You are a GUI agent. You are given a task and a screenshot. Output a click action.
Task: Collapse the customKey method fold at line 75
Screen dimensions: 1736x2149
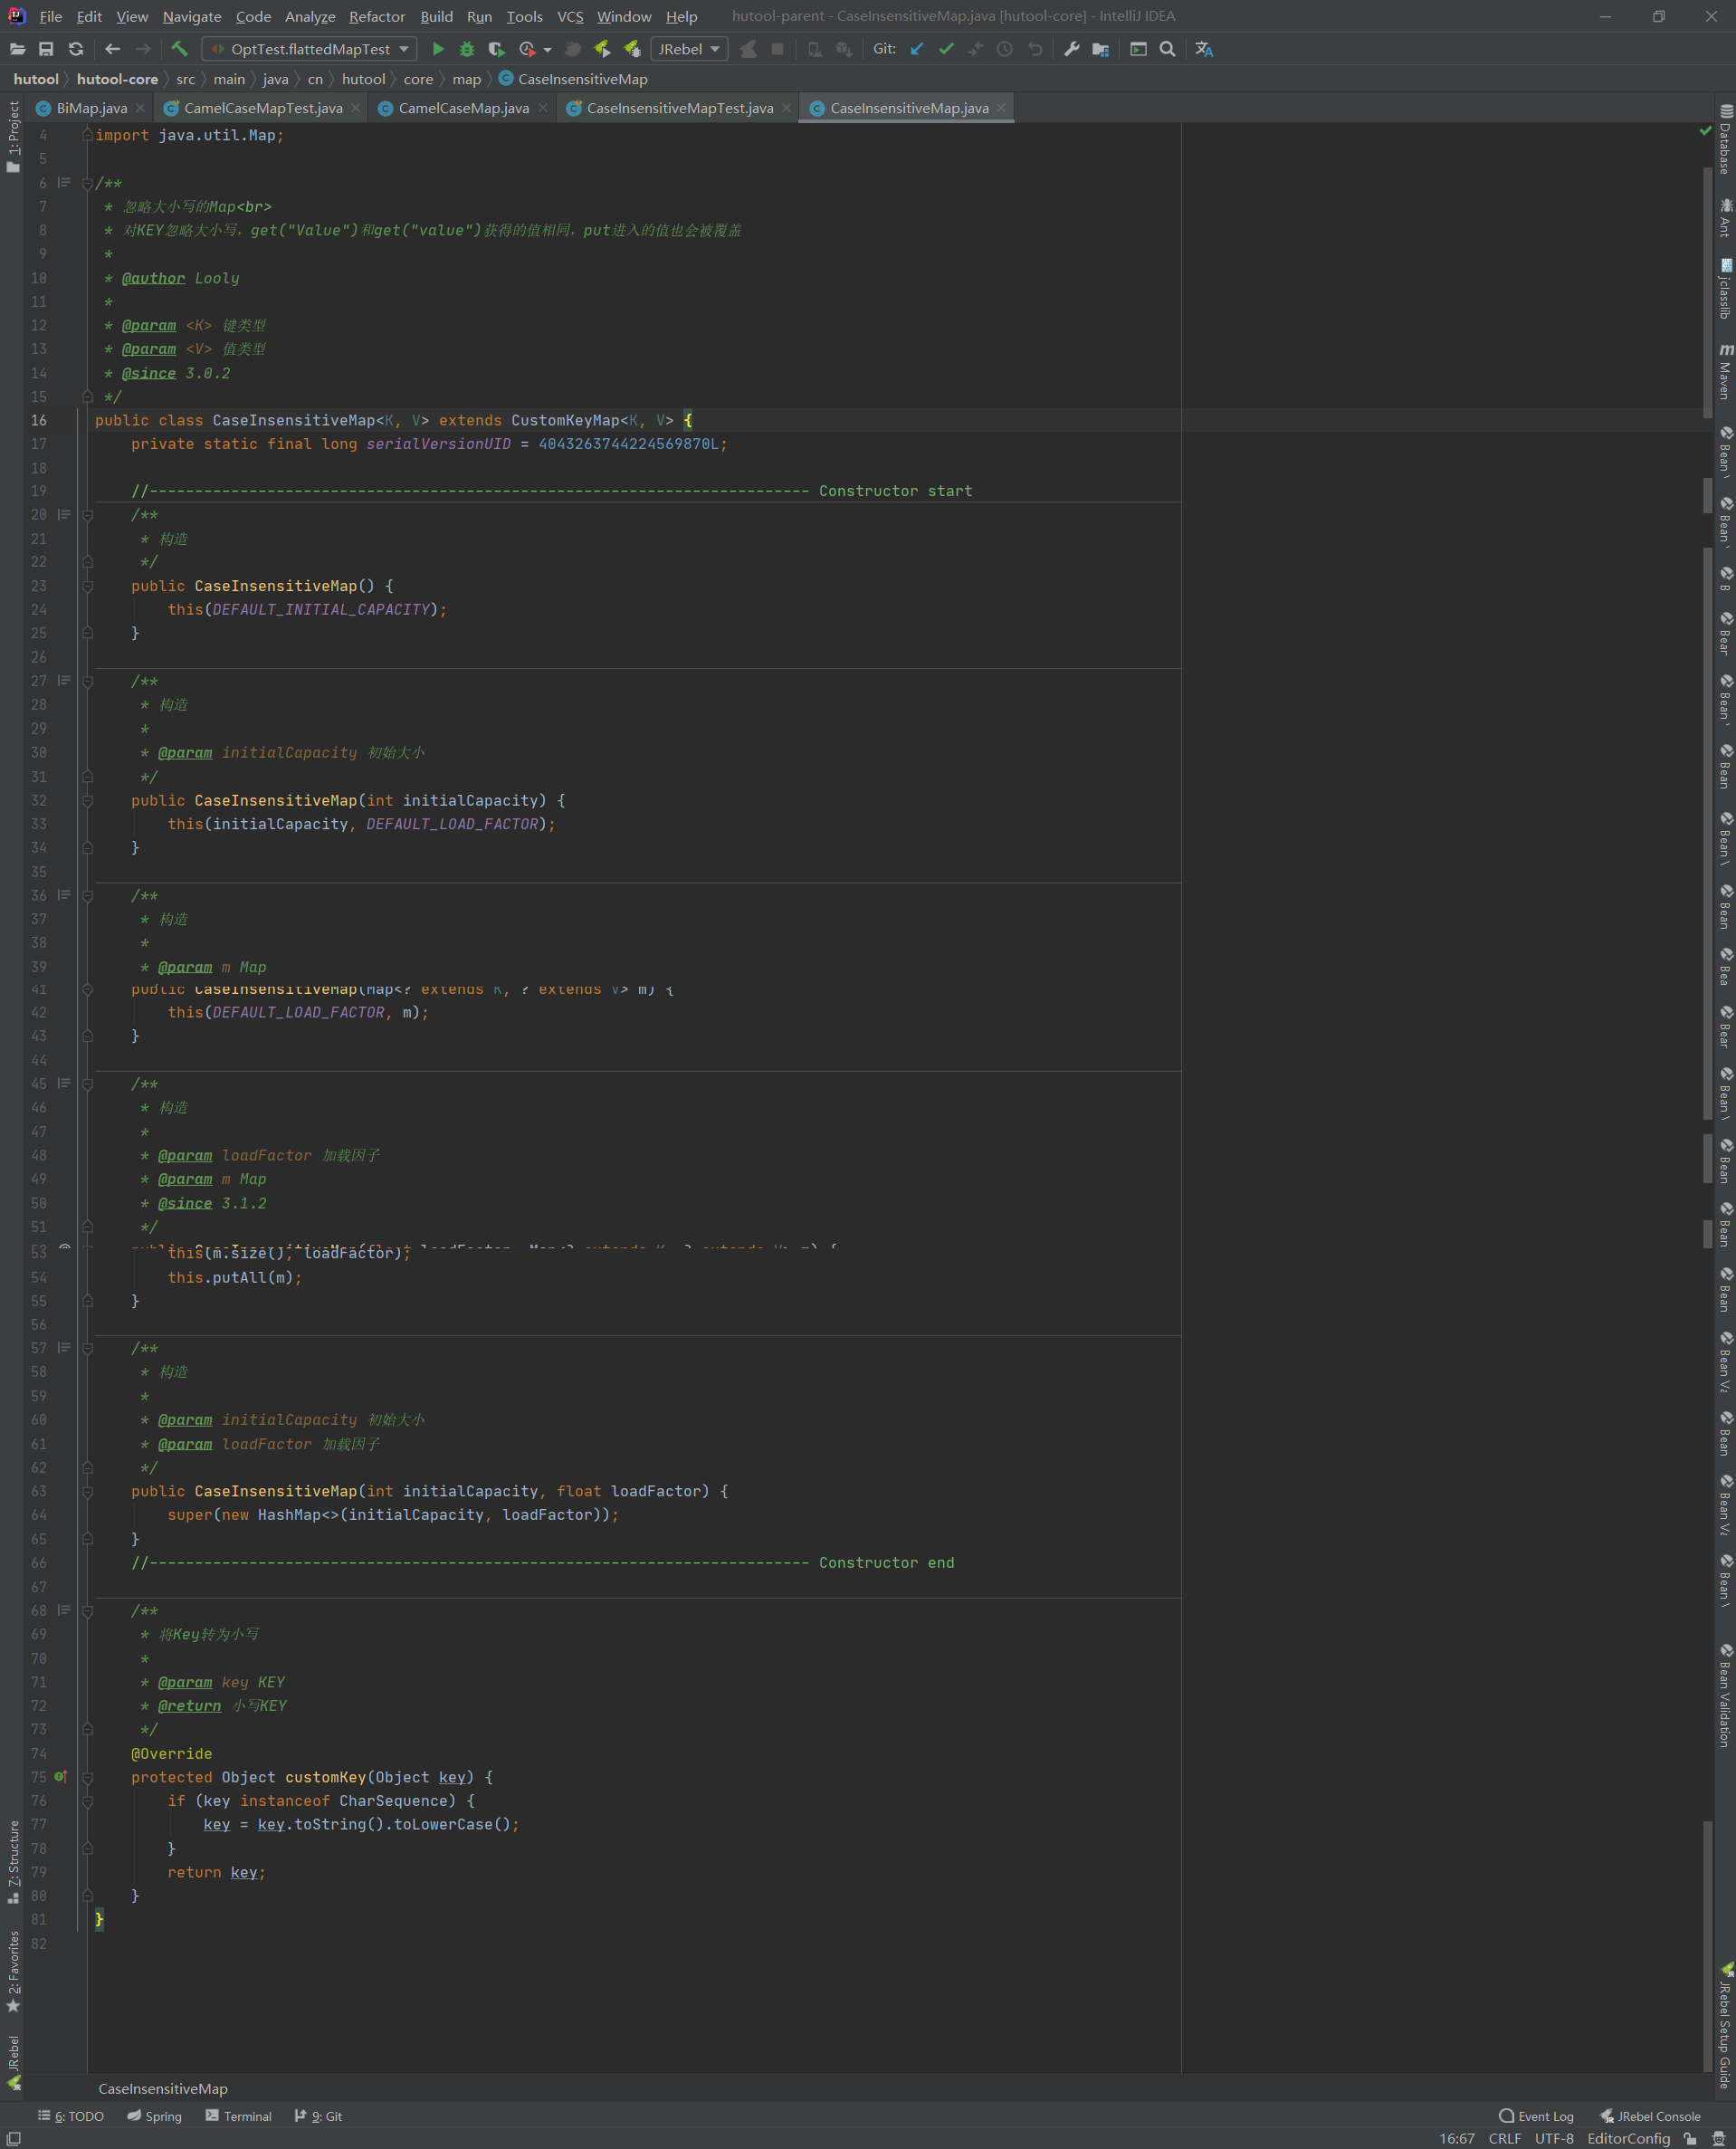(x=87, y=1778)
